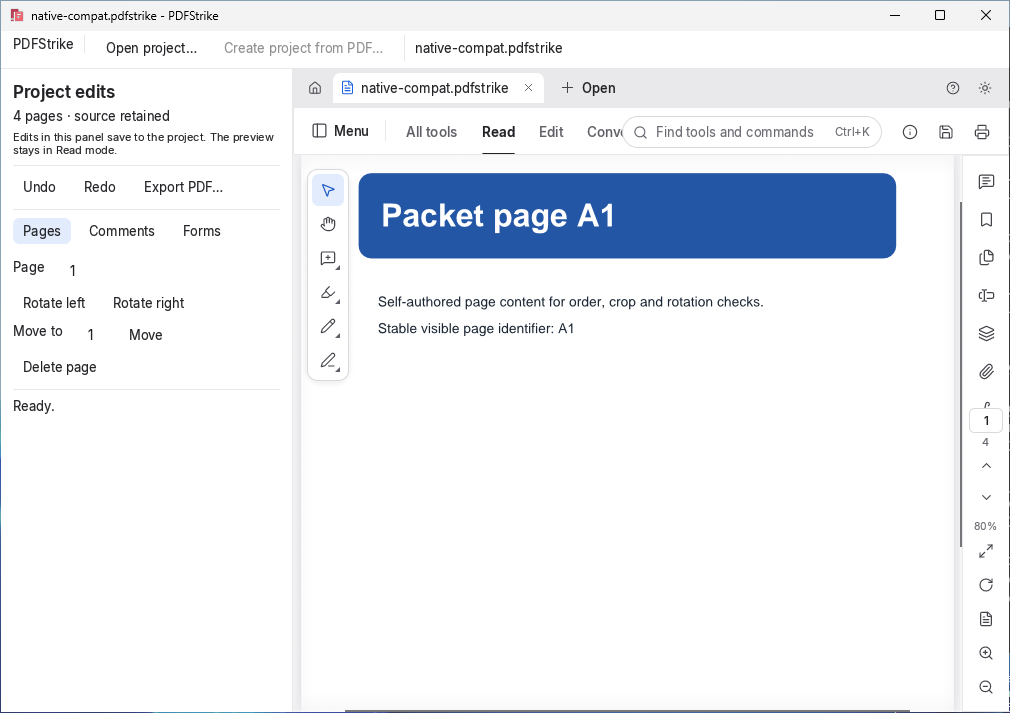
Task: Select the Pages tab in Project edits
Action: (x=42, y=231)
